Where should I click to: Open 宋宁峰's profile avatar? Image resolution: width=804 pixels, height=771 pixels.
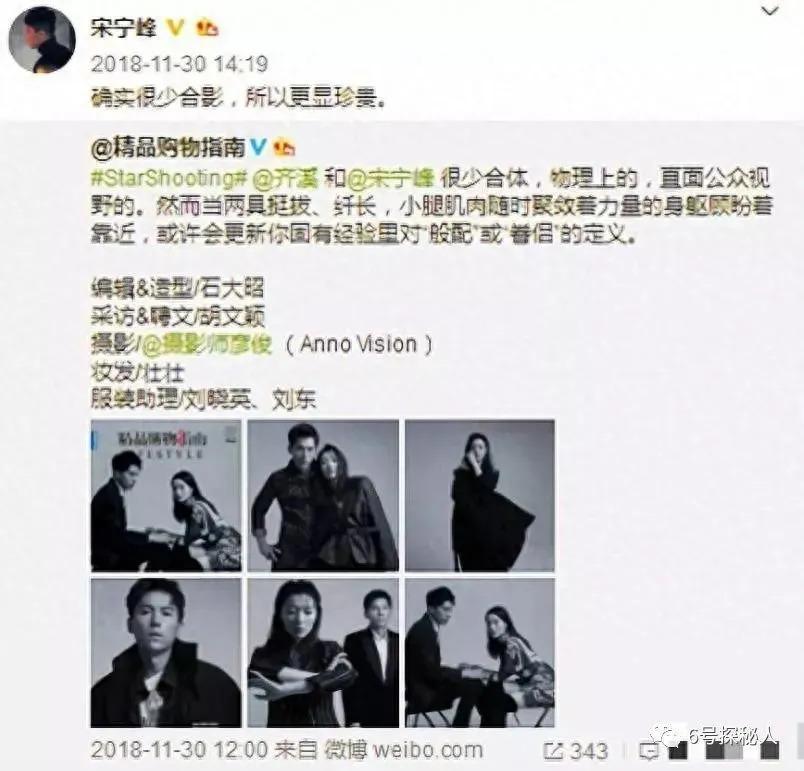tap(42, 40)
